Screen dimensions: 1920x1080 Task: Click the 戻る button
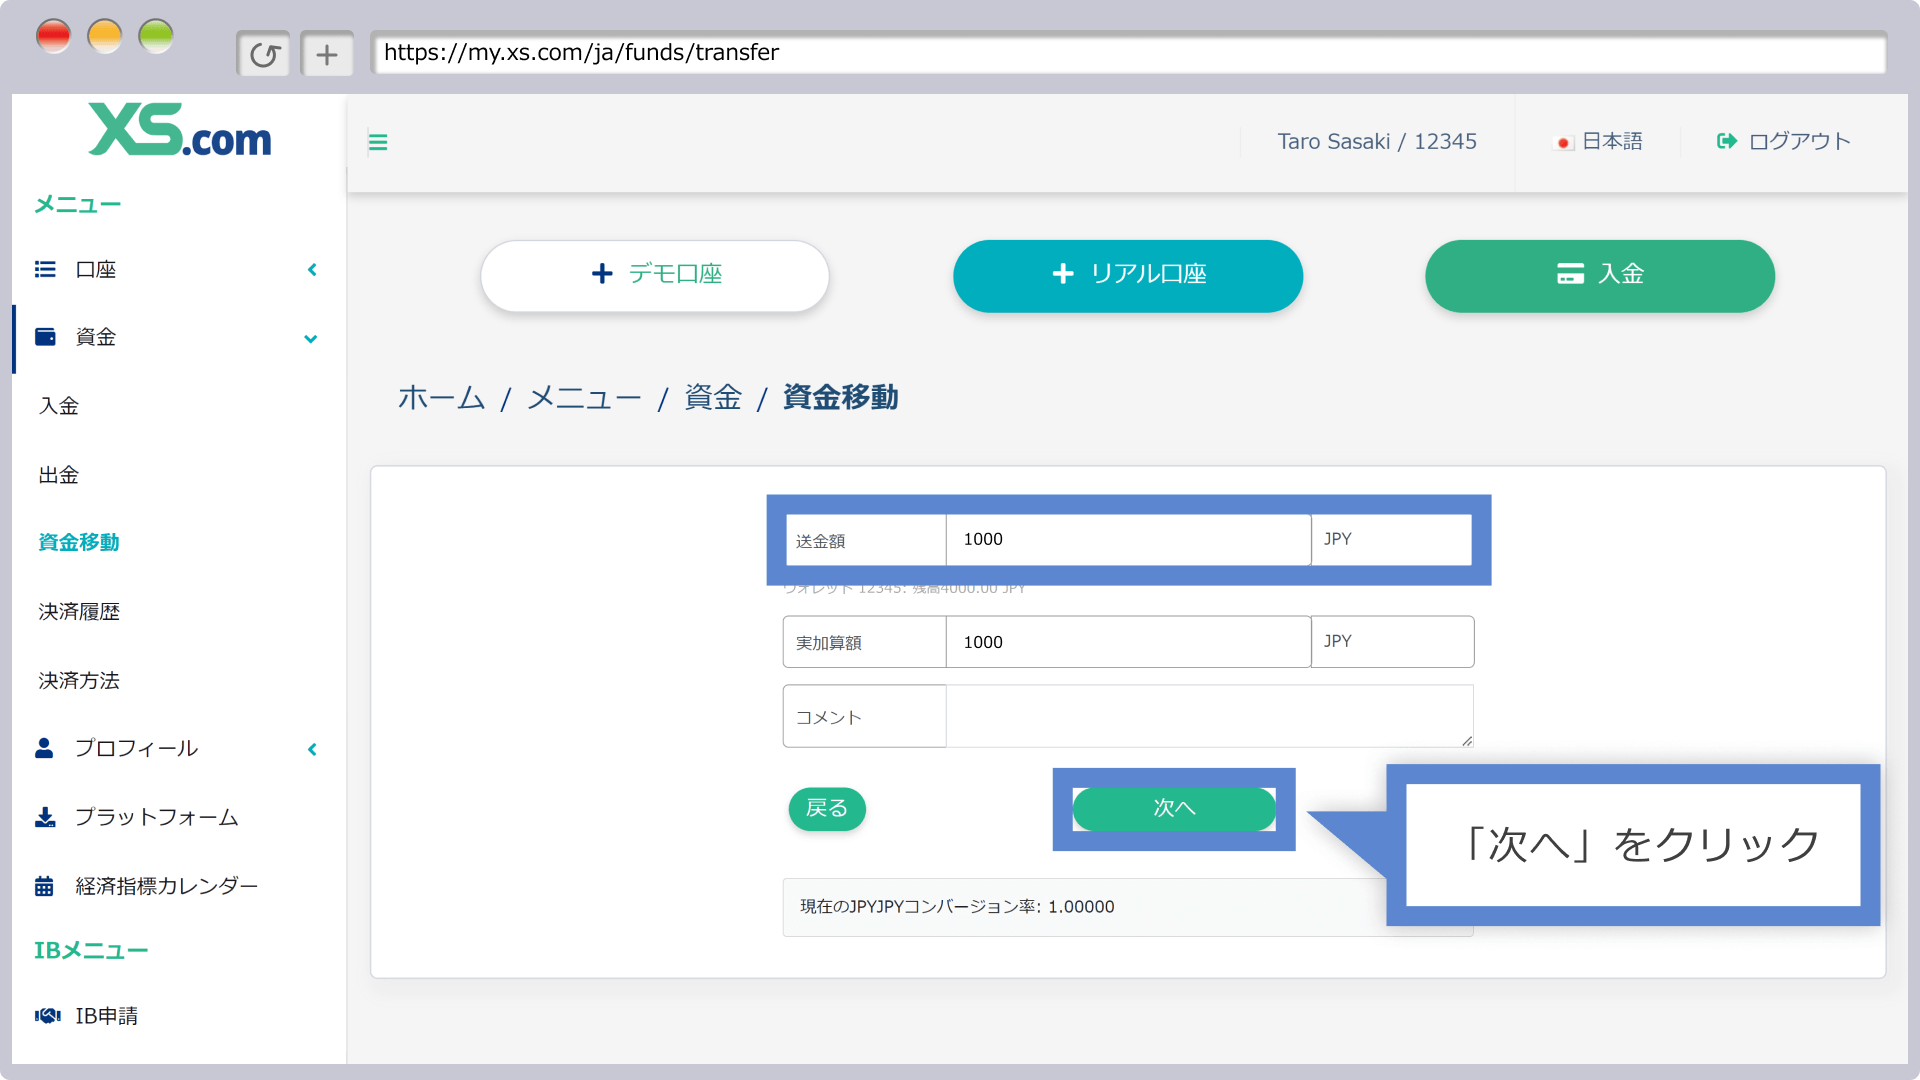827,808
